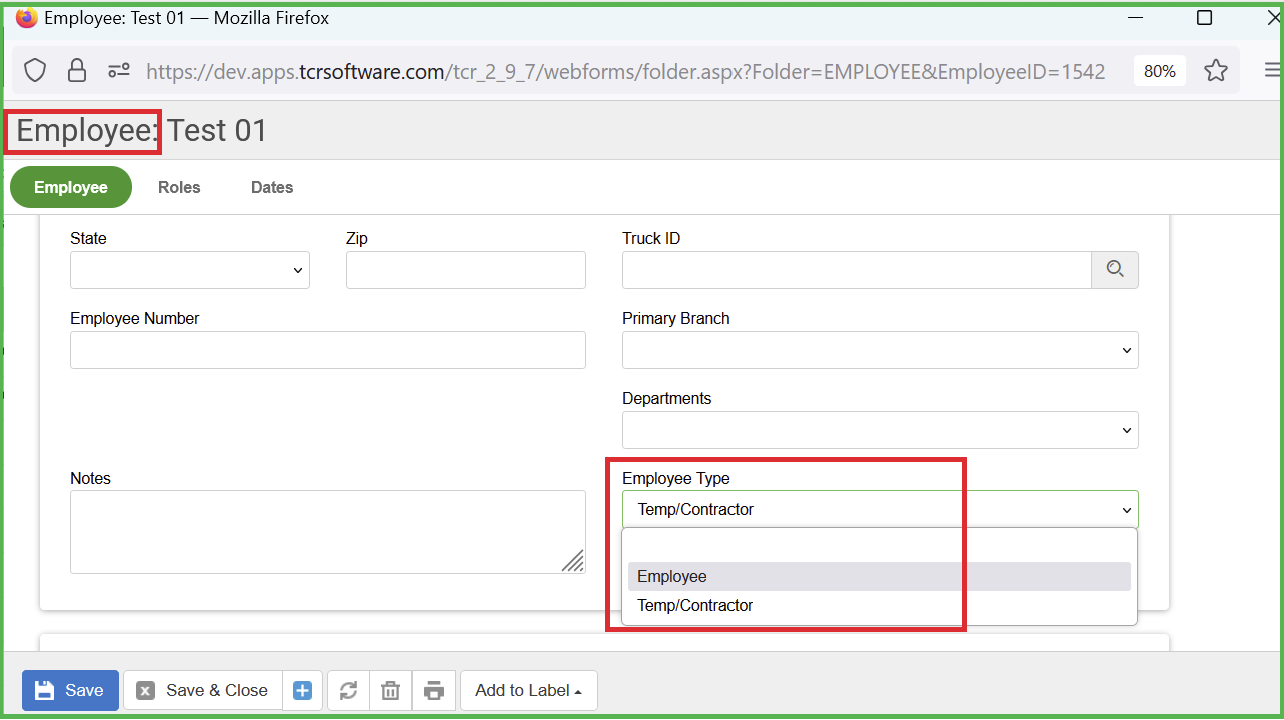Open the State dropdown
This screenshot has width=1284, height=720.
pos(190,270)
